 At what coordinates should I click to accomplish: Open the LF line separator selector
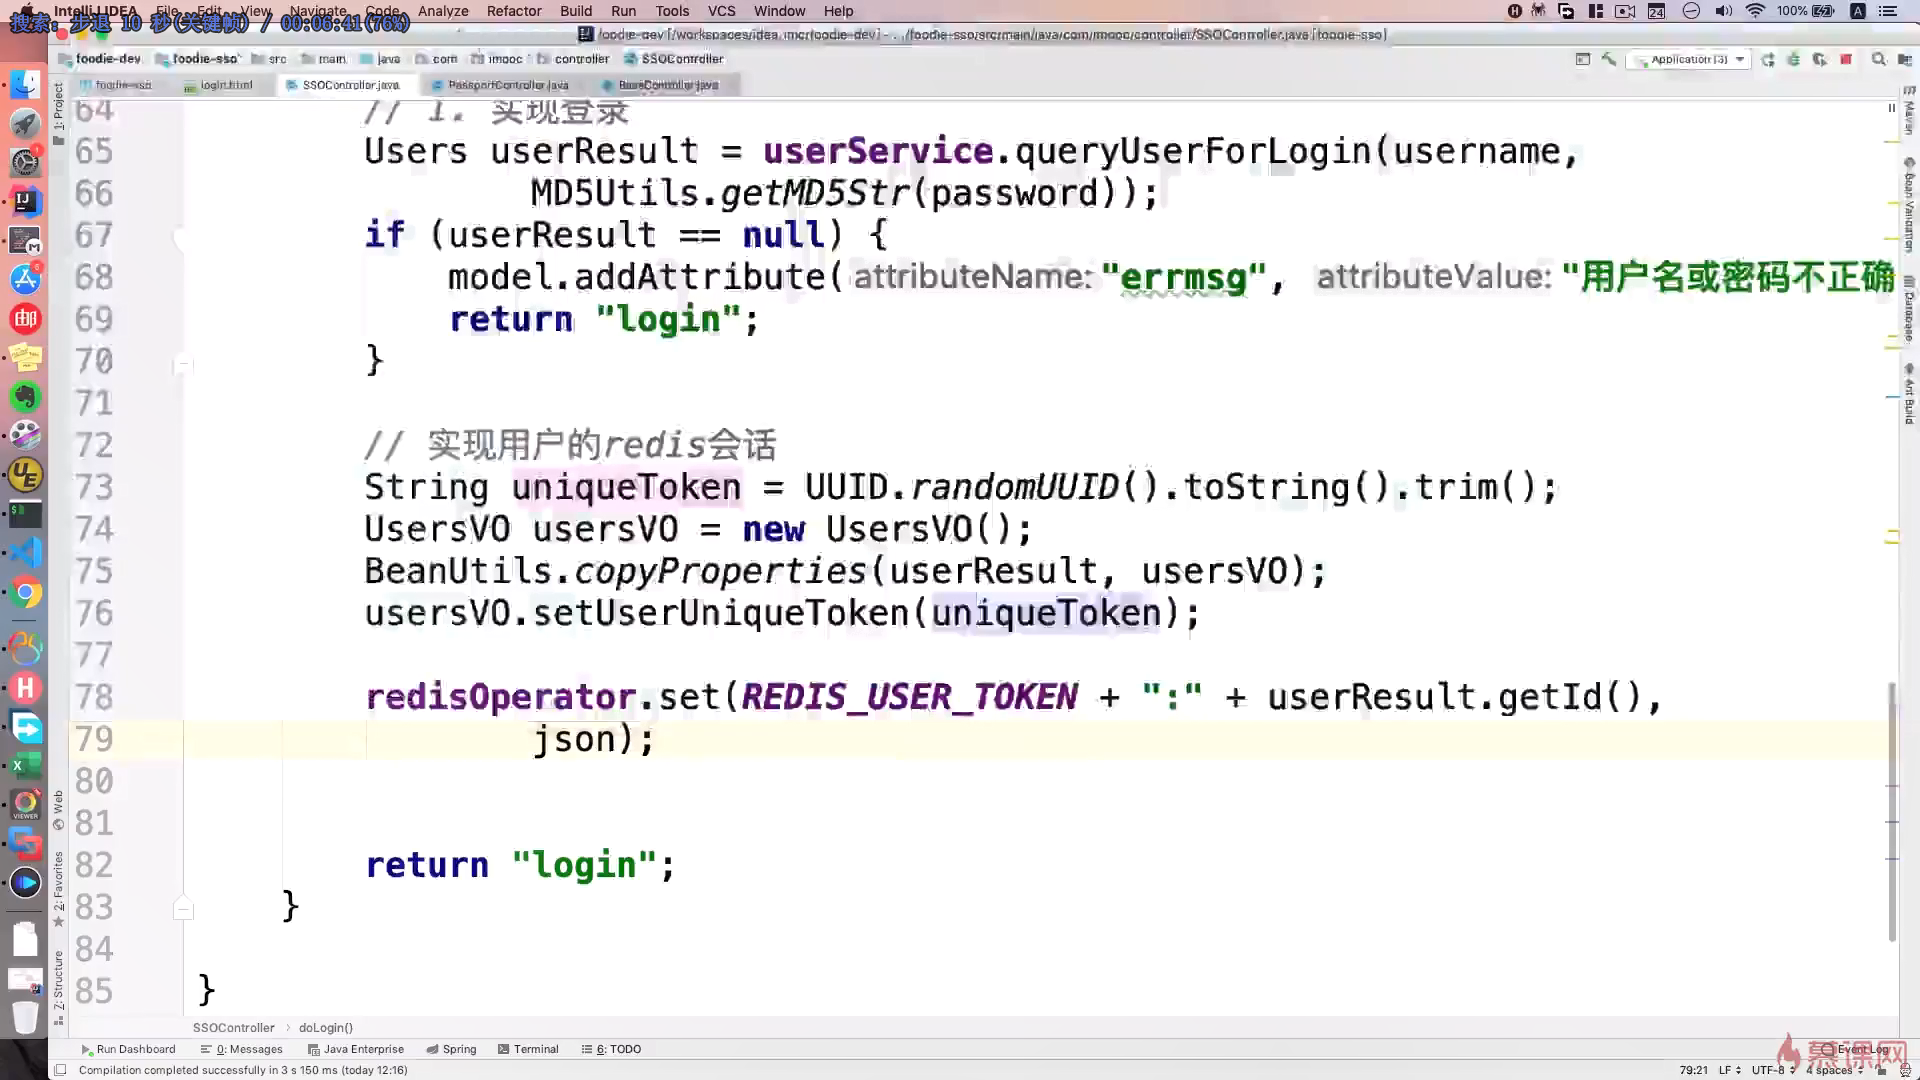click(x=1729, y=1070)
